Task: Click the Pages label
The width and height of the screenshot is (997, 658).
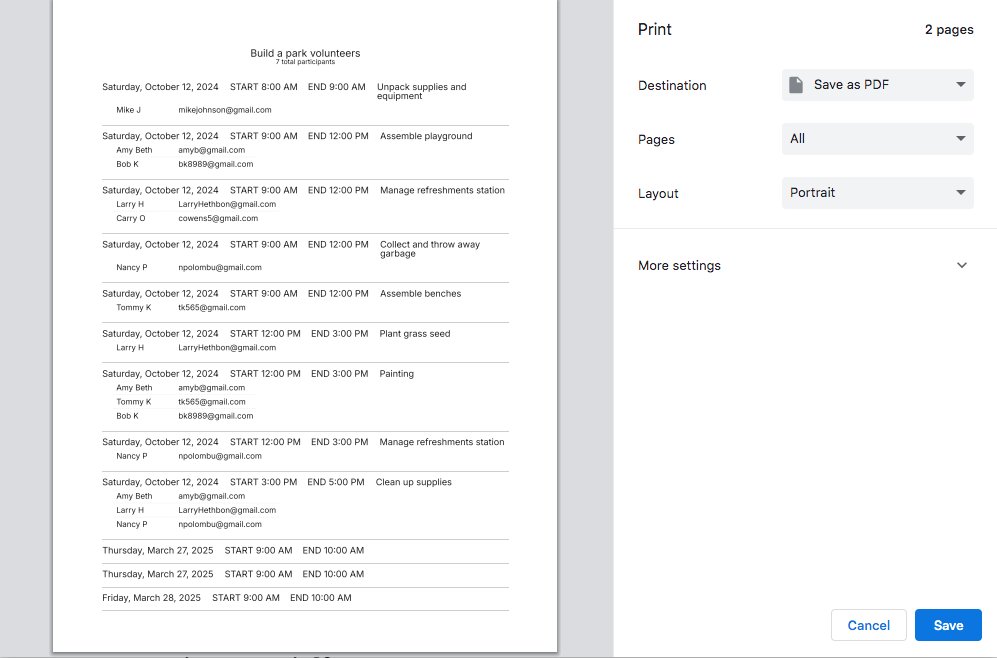Action: coord(656,139)
